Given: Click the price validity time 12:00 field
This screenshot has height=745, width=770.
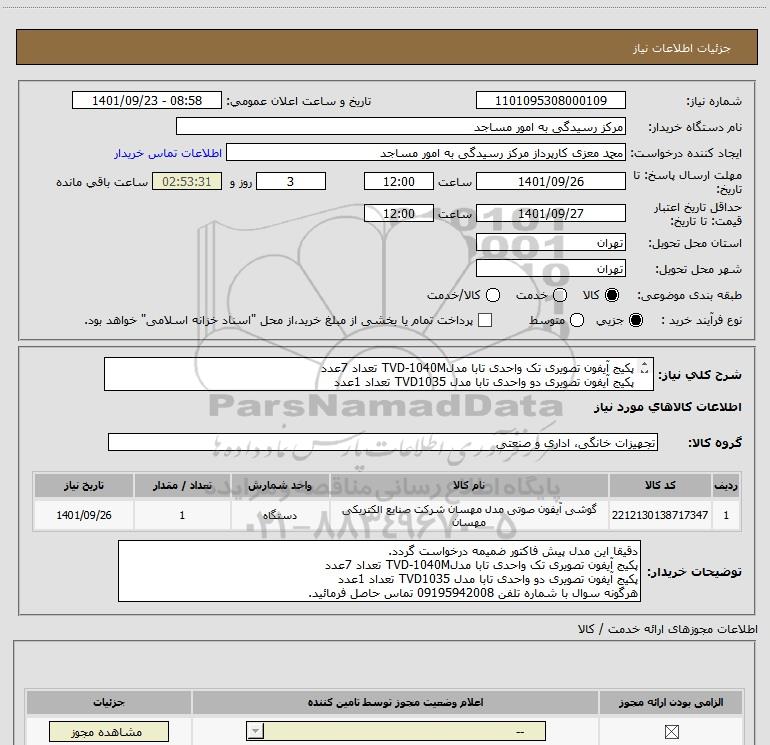Looking at the screenshot, I should (399, 214).
